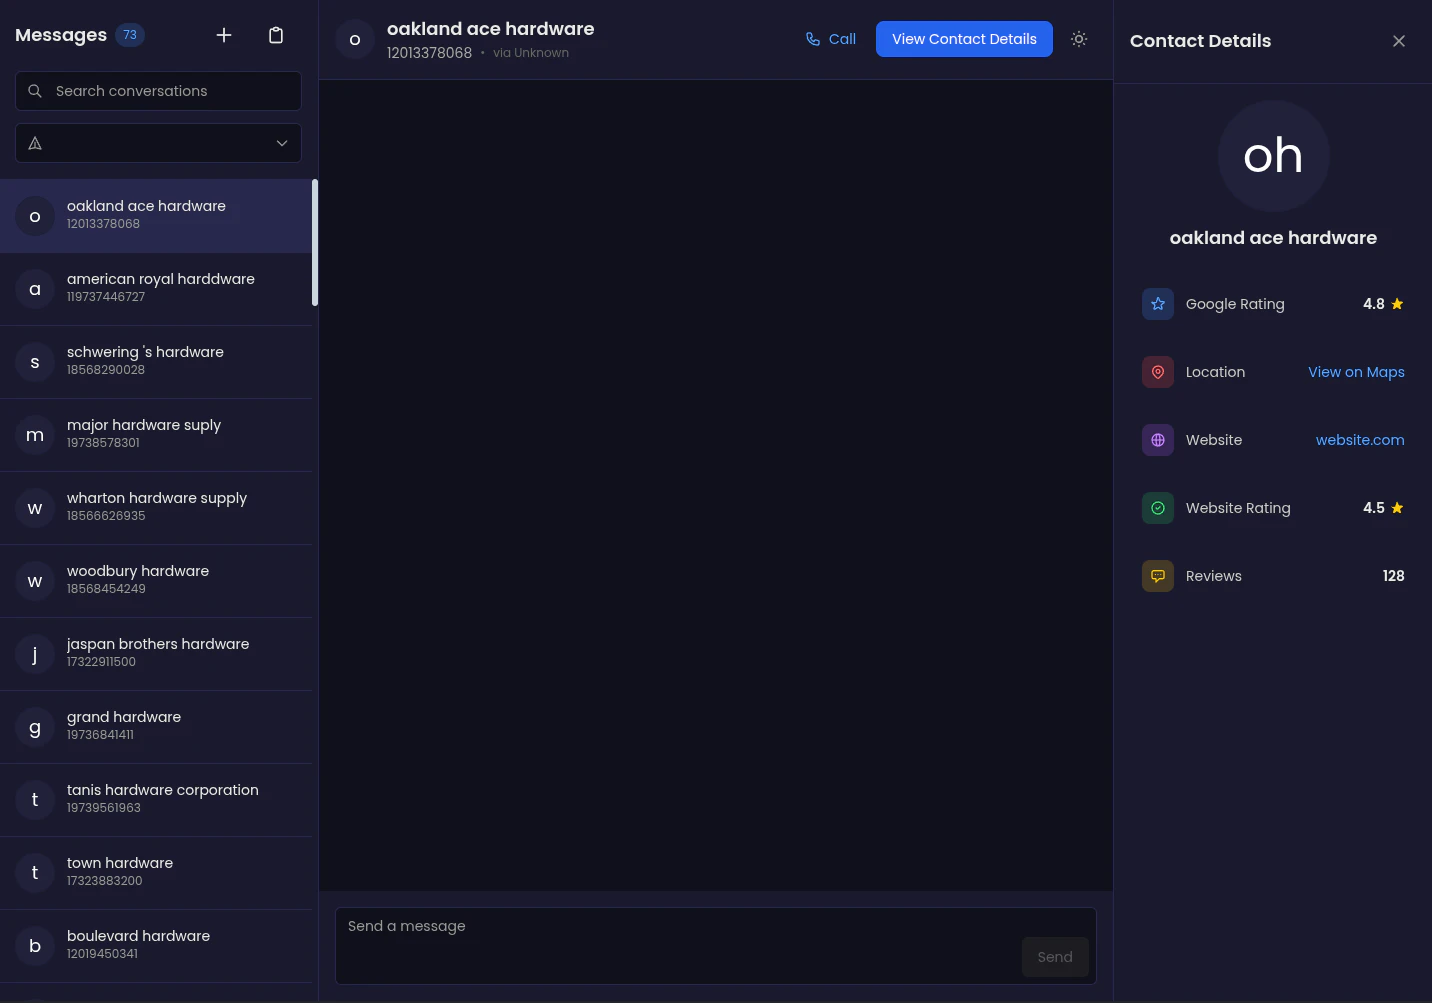Open the website.com link

[1360, 440]
